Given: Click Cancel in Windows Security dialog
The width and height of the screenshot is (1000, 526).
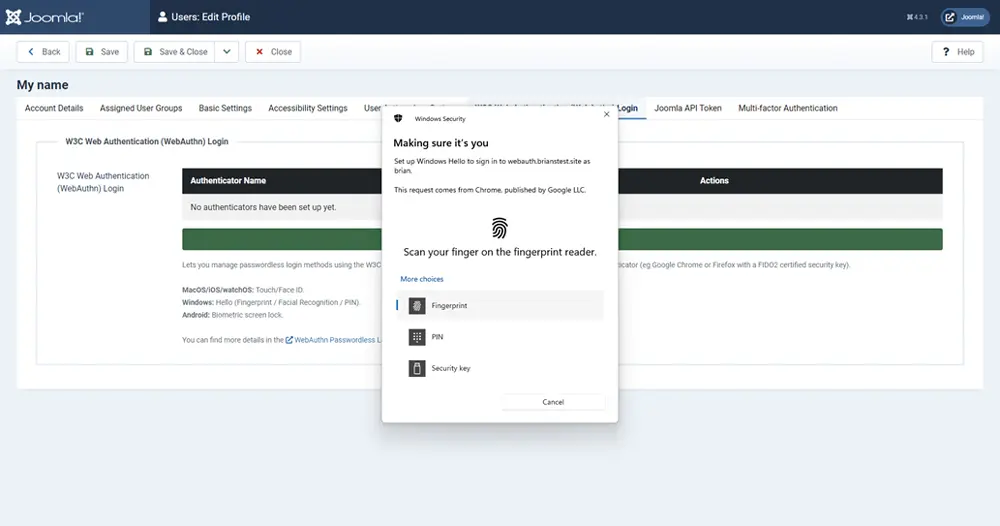Looking at the screenshot, I should coord(553,402).
